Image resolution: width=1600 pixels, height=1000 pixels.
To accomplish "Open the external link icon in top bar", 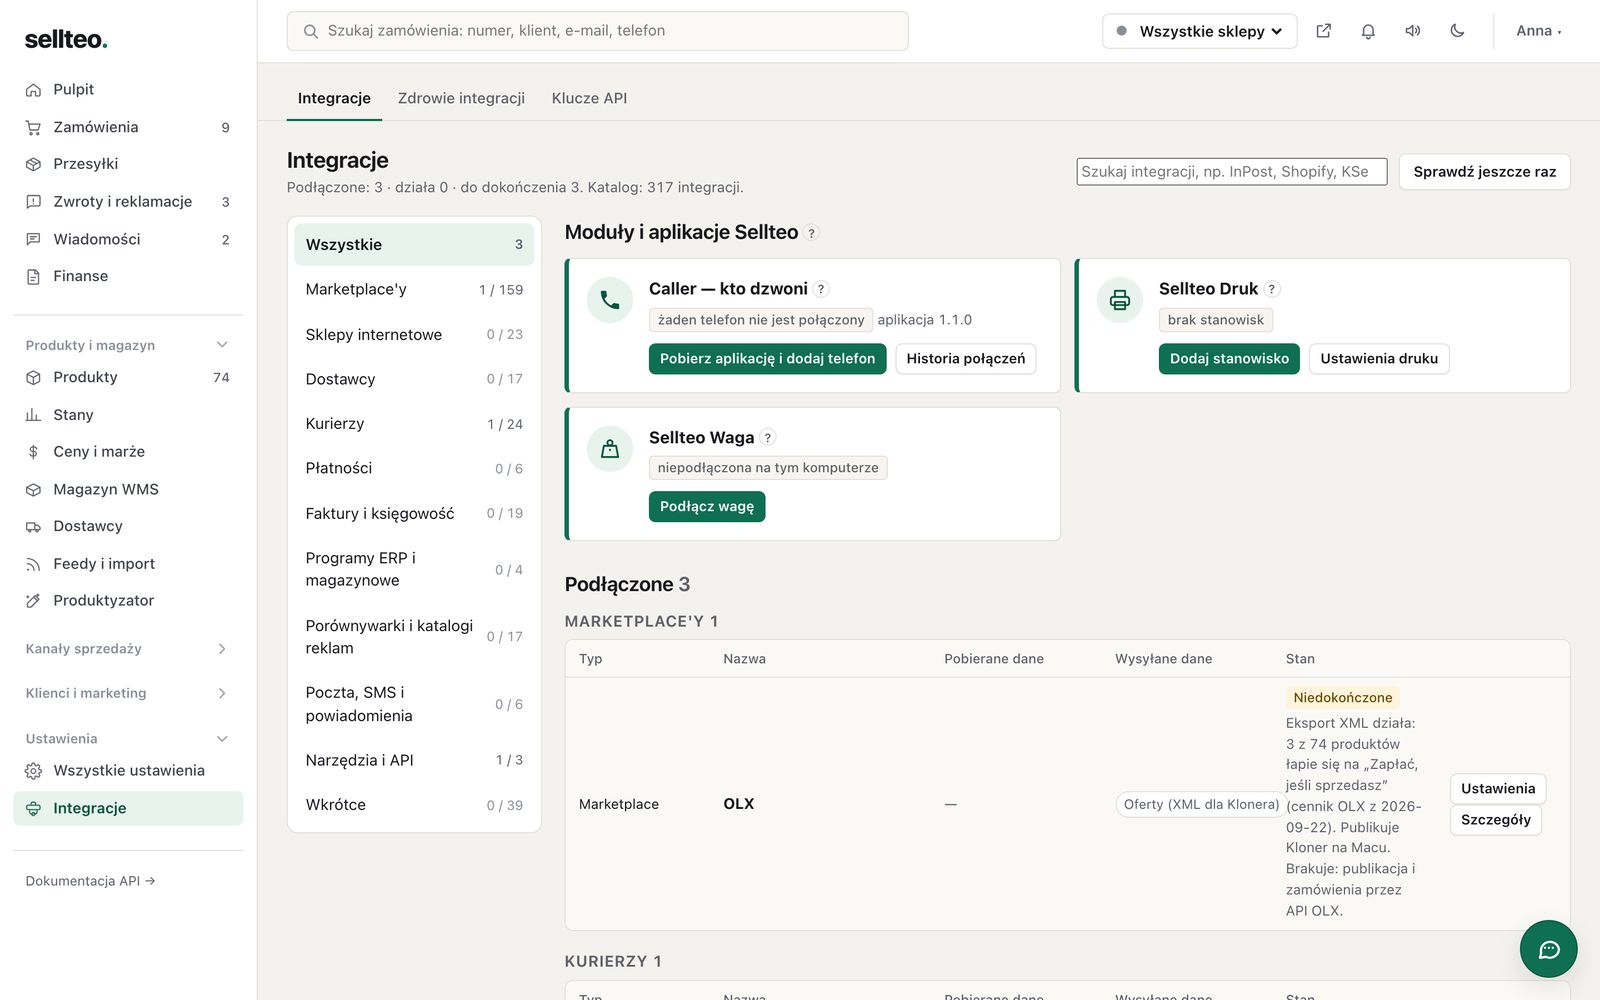I will tap(1323, 31).
